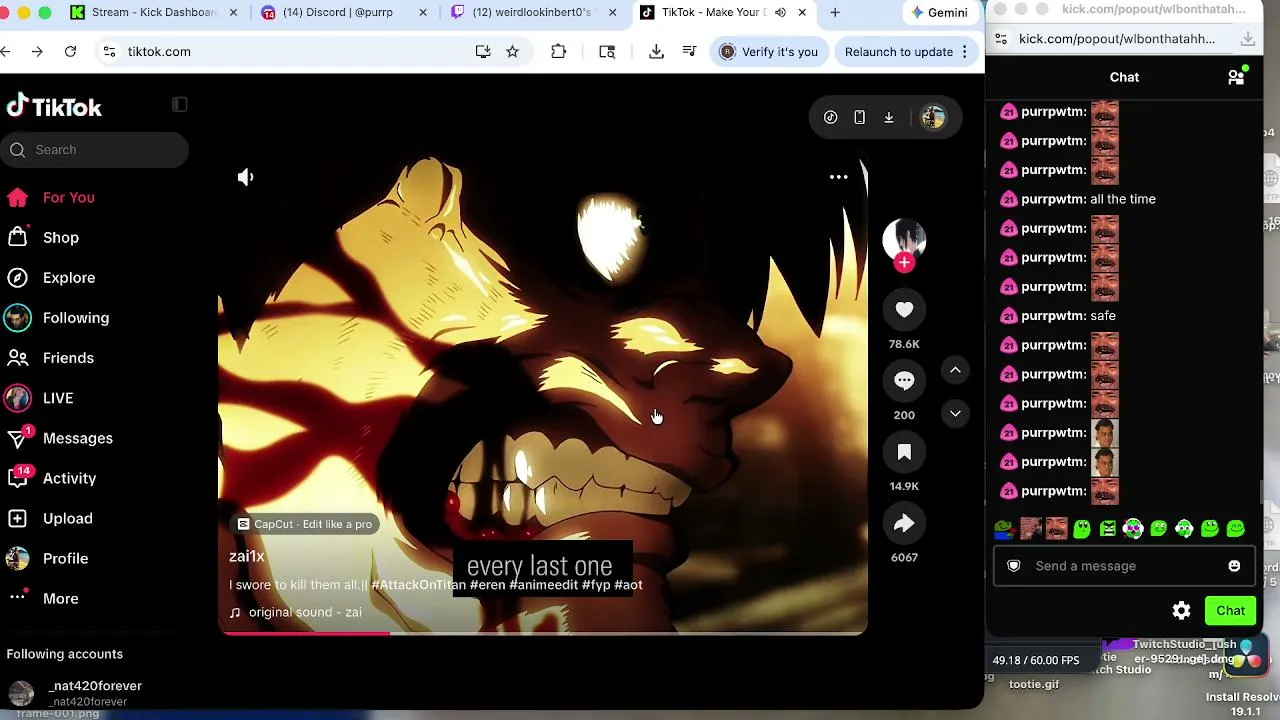This screenshot has height=720, width=1280.
Task: Open a new browser tab with plus
Action: pyautogui.click(x=835, y=12)
